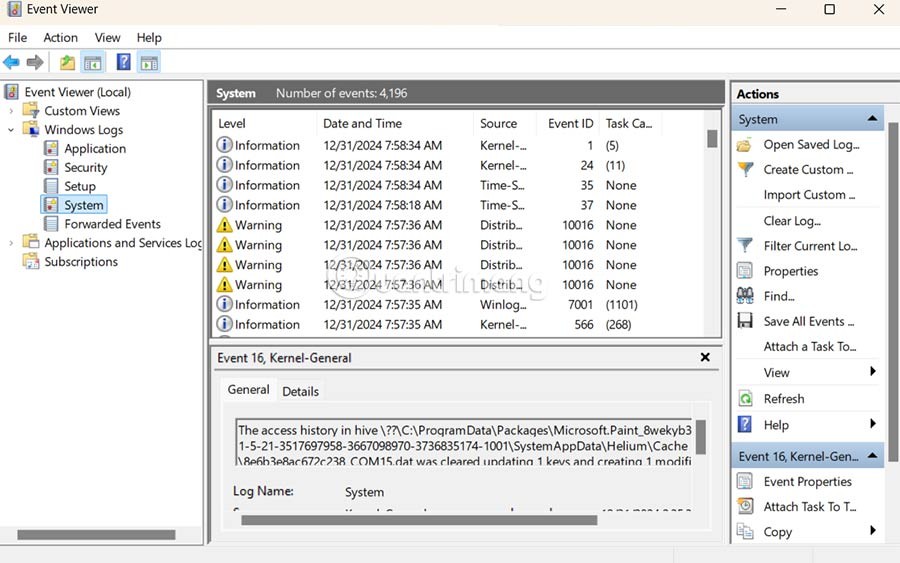
Task: Open the Help submenu arrow in Actions
Action: 873,424
